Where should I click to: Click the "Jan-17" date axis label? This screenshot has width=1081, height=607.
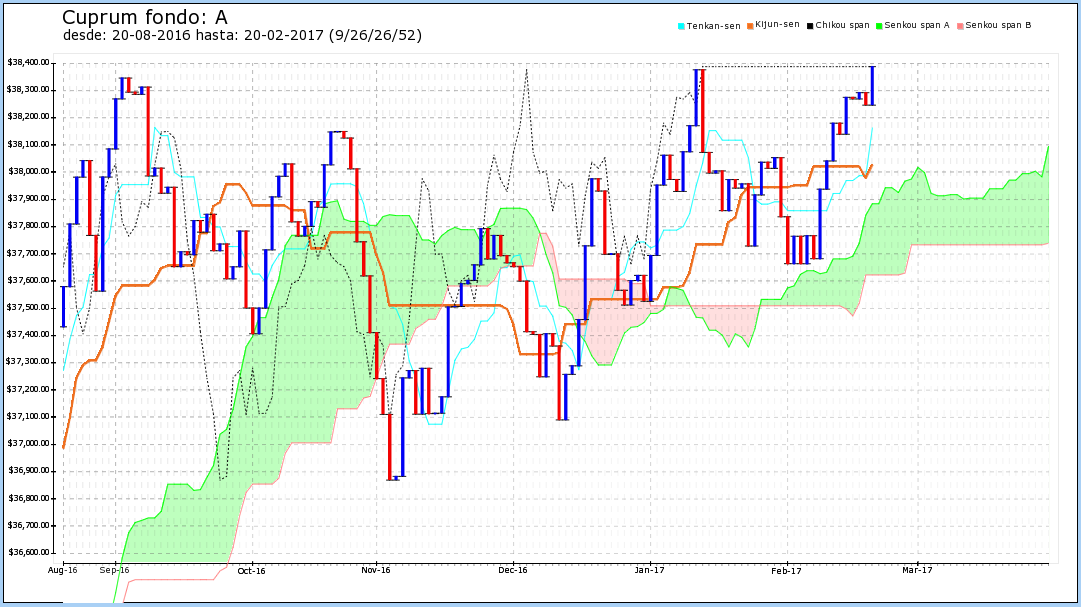649,570
